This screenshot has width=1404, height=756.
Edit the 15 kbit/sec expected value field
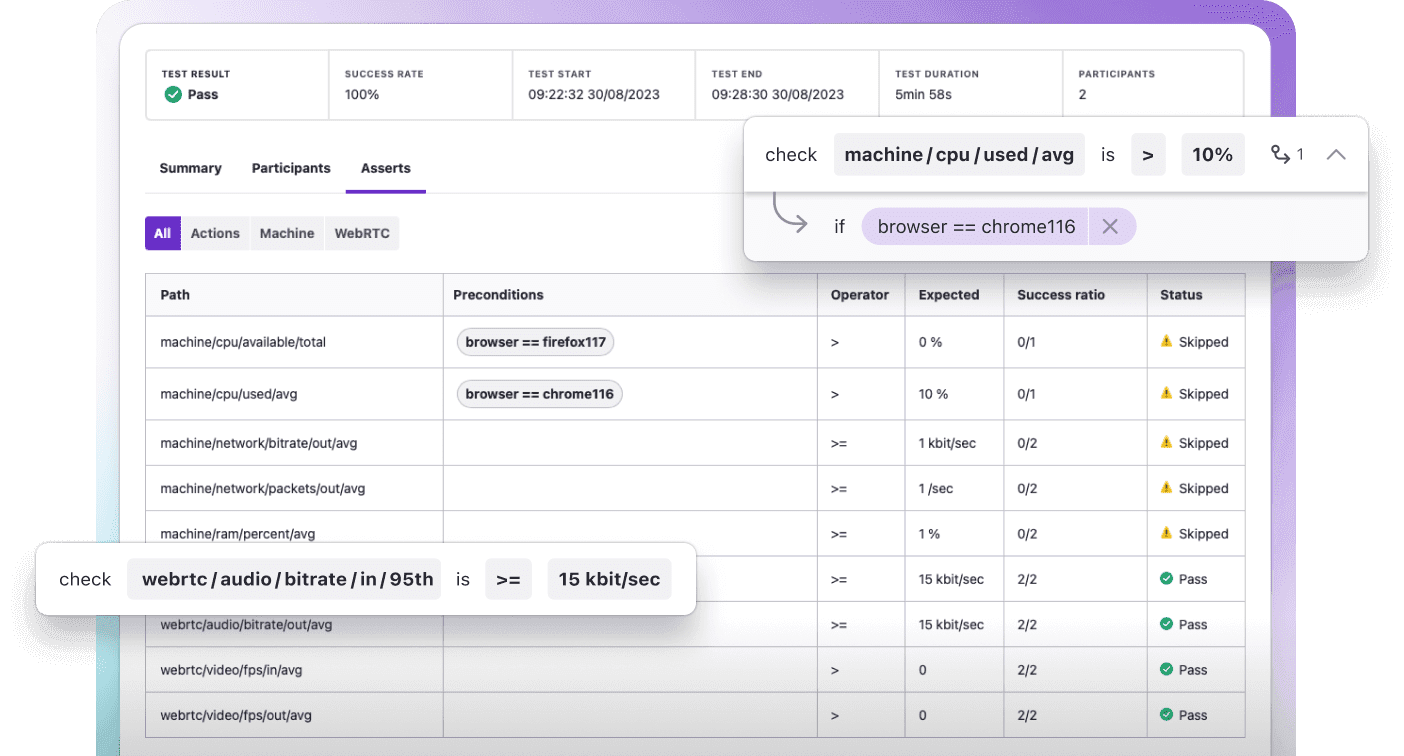point(609,579)
